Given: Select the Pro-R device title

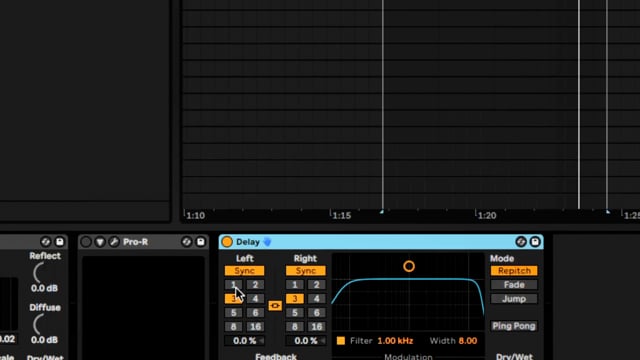Looking at the screenshot, I should [136, 242].
